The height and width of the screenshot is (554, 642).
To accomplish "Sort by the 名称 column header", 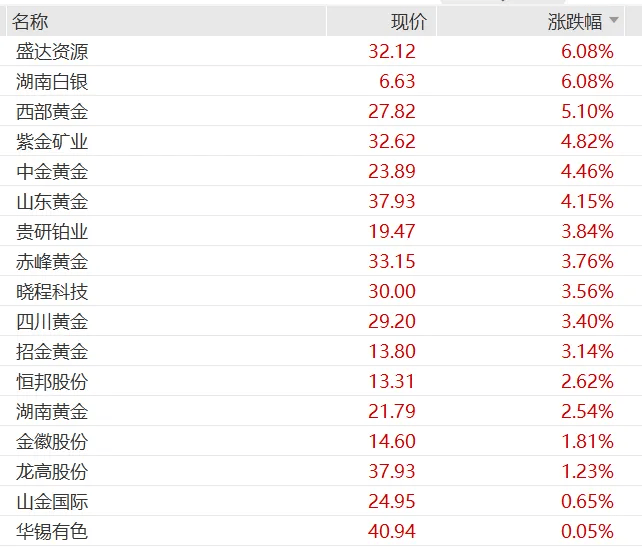I will pos(30,21).
